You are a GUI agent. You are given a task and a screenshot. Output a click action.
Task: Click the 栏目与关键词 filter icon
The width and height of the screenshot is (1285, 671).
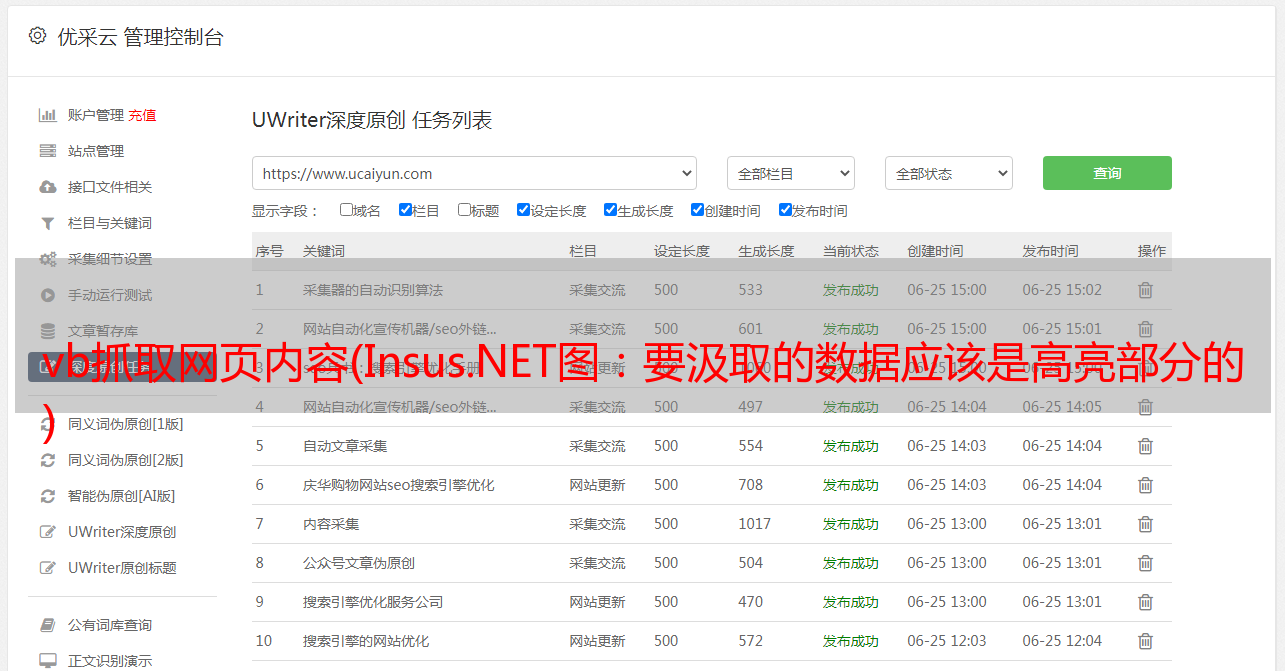(x=47, y=223)
